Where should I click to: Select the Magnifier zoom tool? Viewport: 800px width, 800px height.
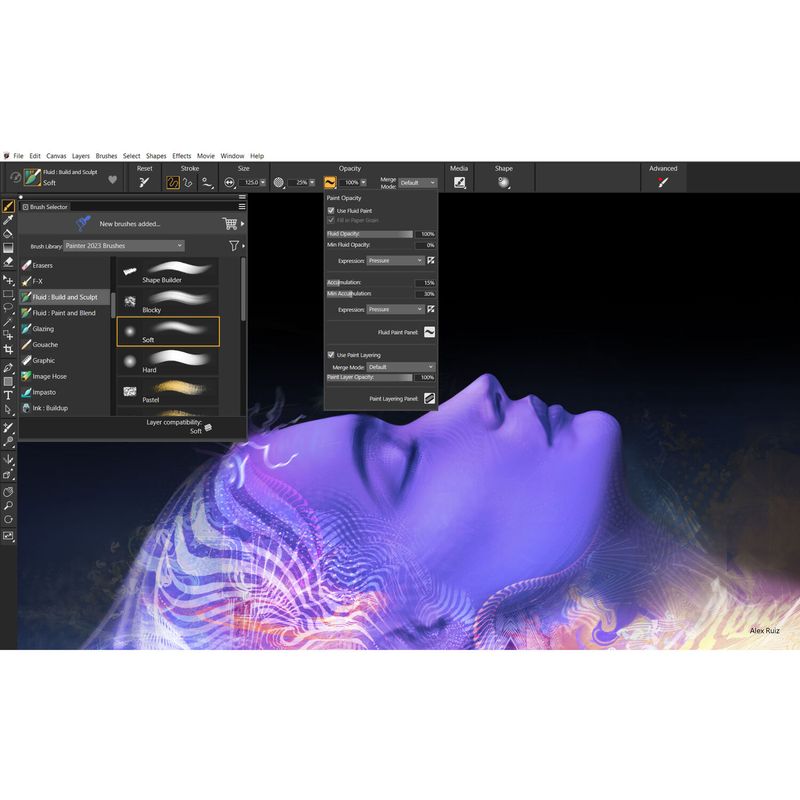pos(8,506)
